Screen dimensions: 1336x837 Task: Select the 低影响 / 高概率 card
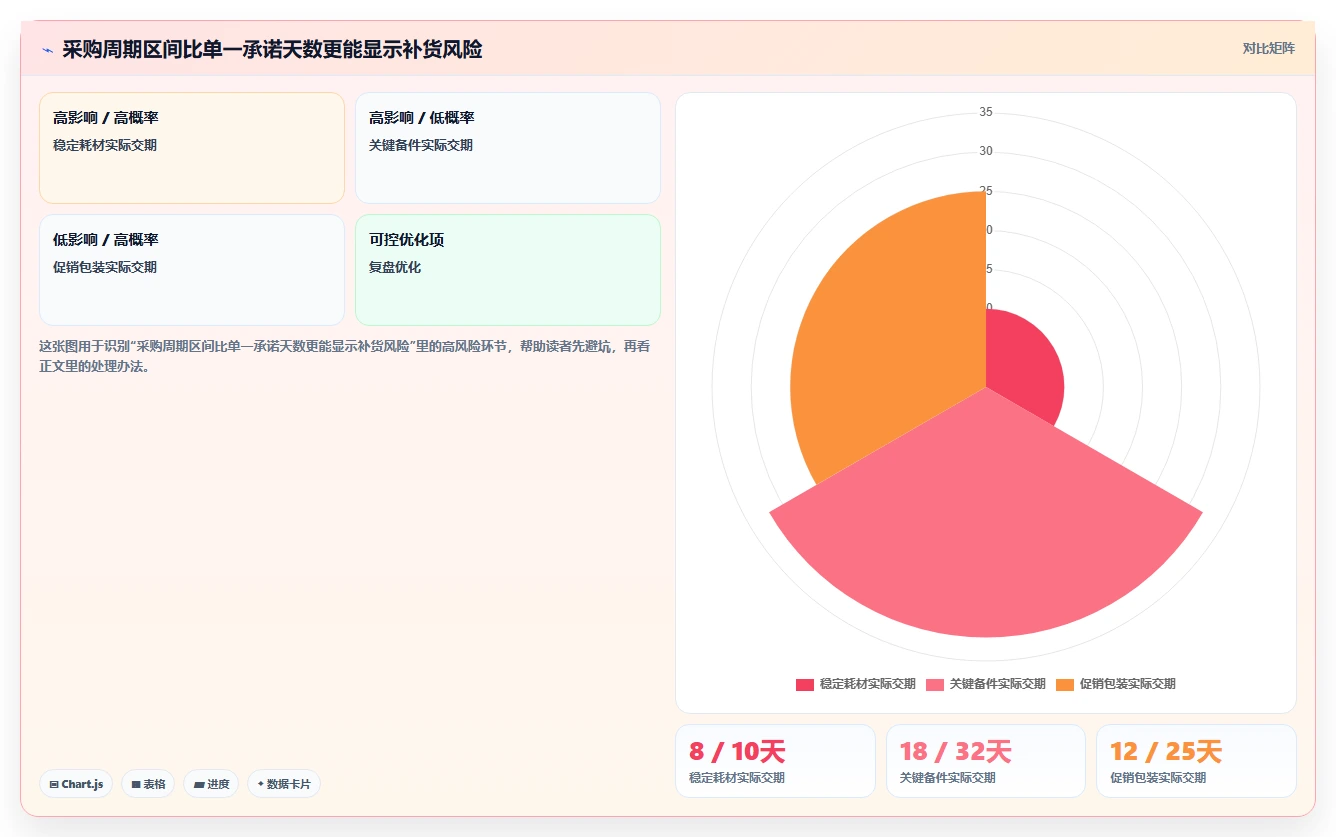coord(192,270)
